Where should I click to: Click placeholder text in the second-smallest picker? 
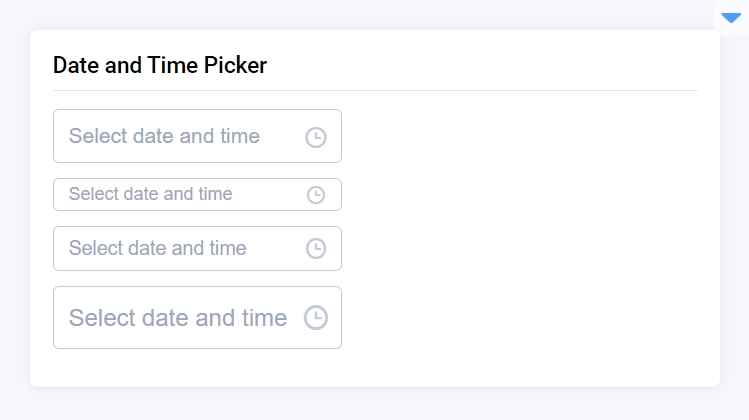click(x=157, y=248)
